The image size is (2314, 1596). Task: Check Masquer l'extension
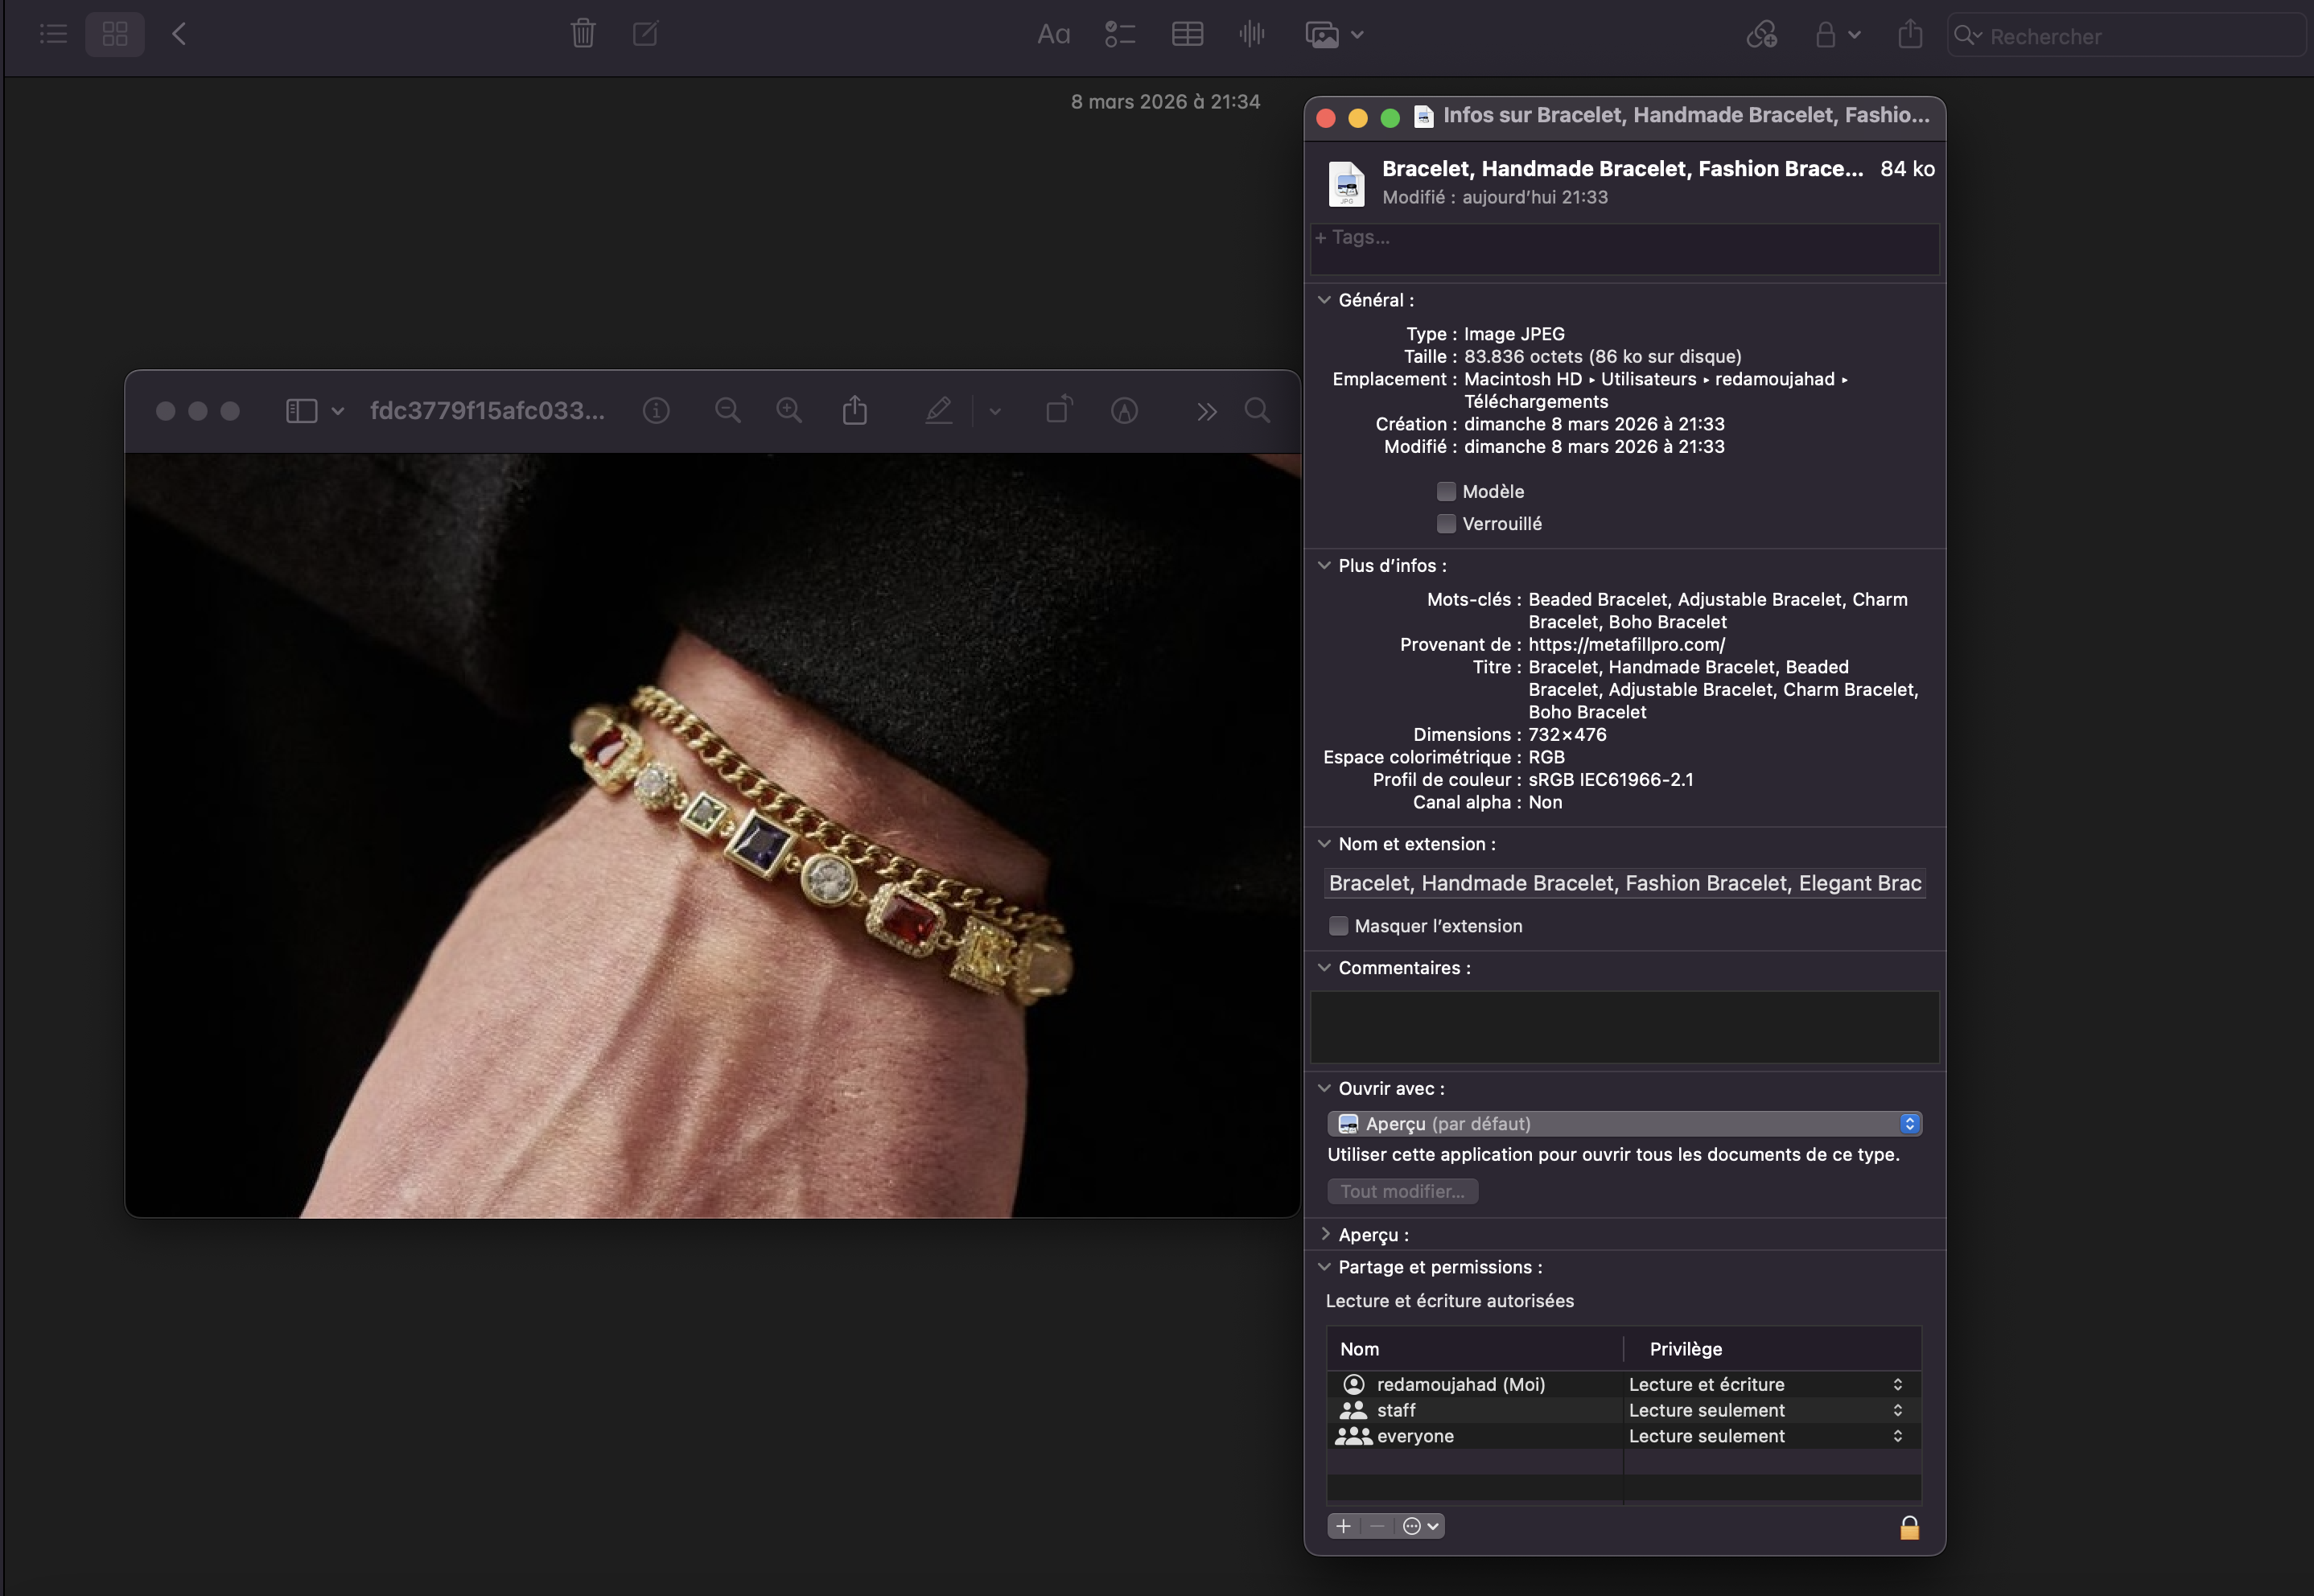1339,926
